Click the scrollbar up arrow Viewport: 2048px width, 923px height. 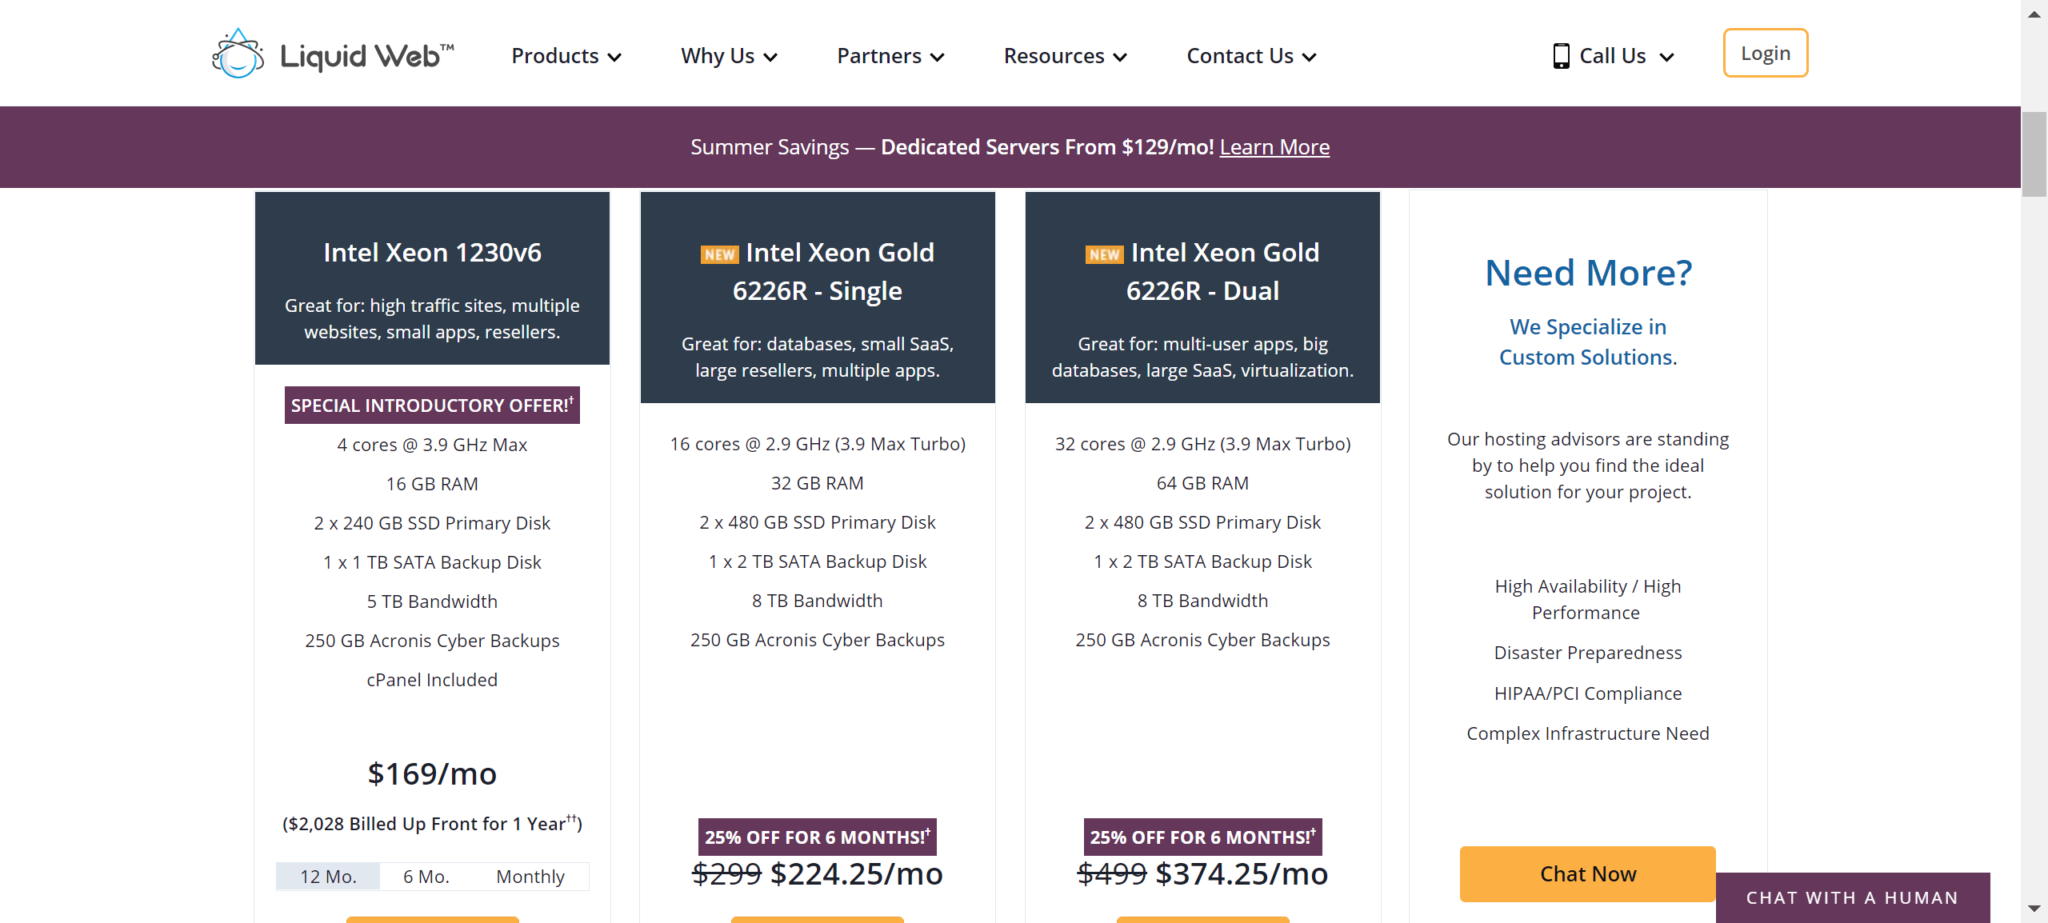click(2034, 14)
